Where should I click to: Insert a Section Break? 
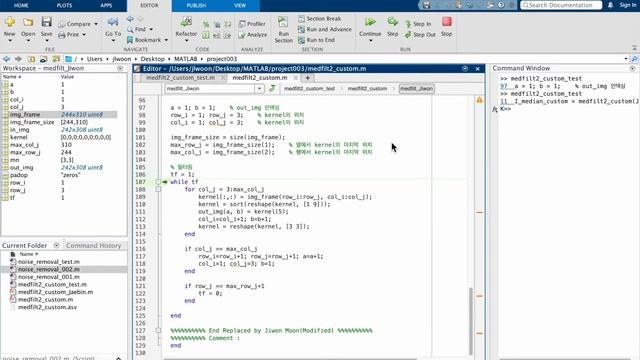tap(320, 19)
